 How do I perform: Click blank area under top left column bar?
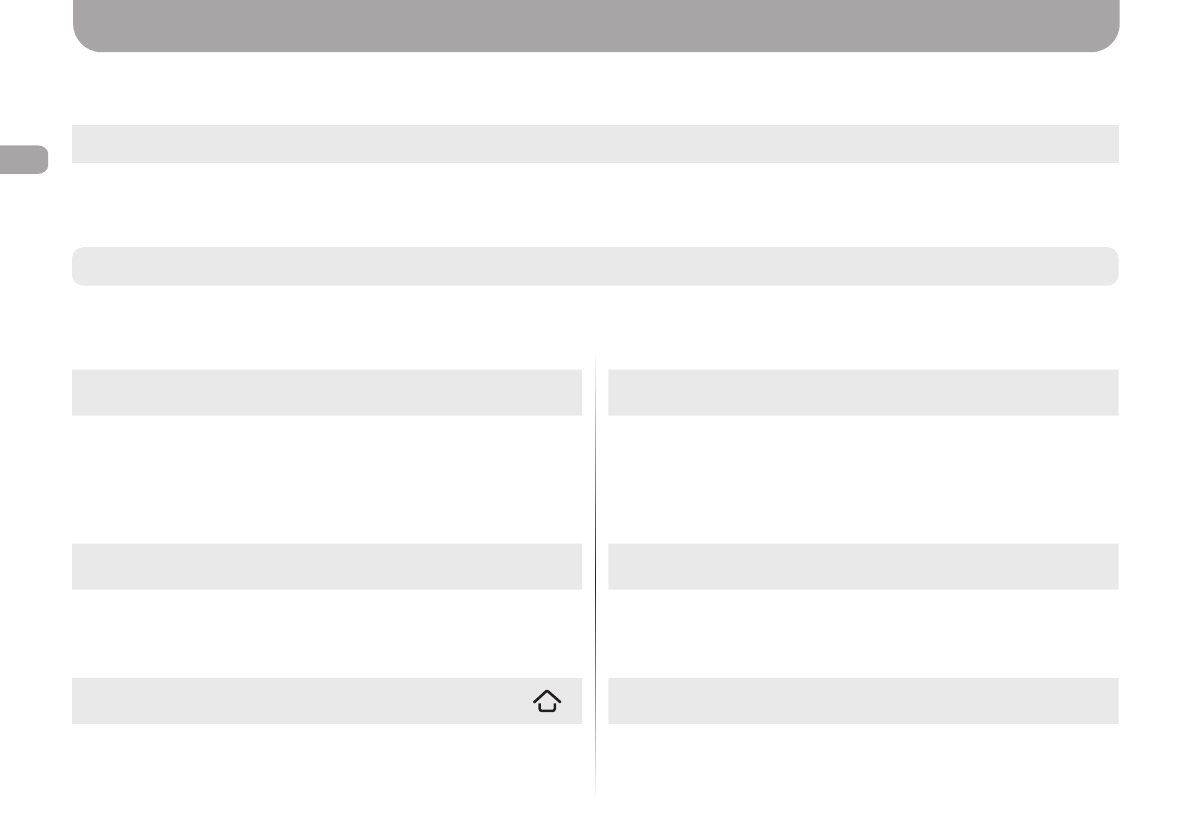(x=326, y=478)
